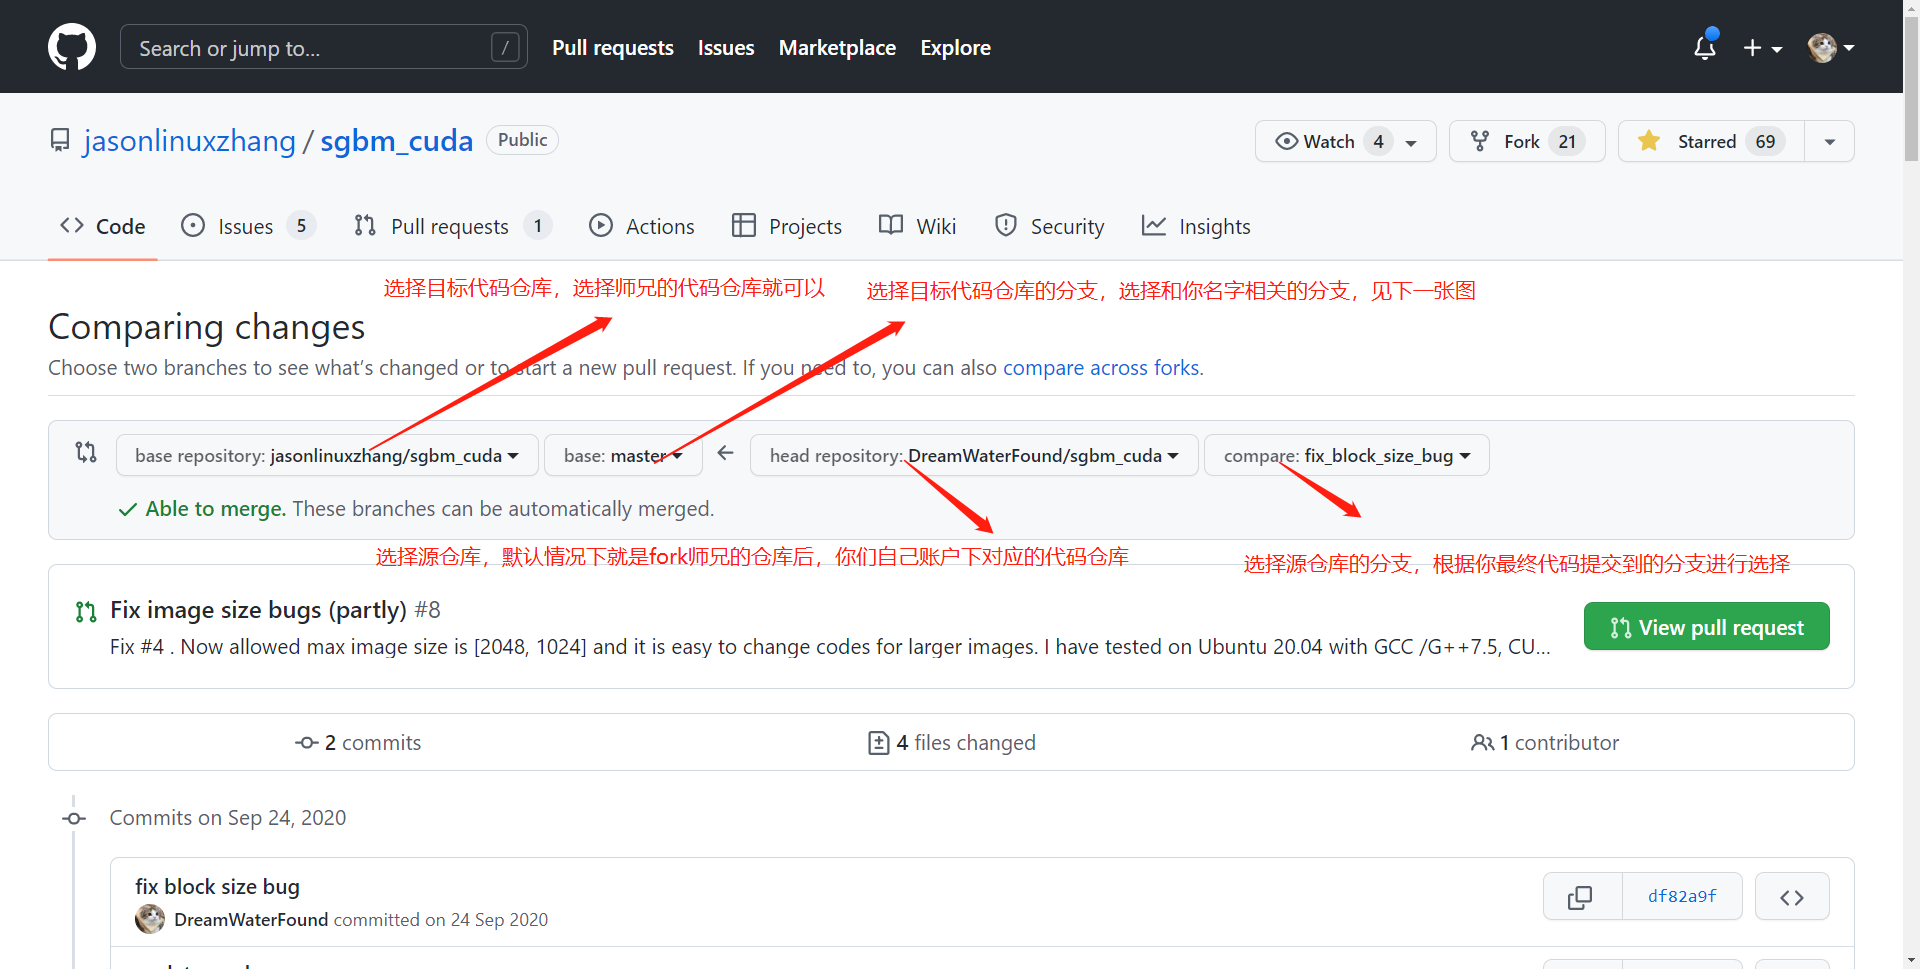Open the user avatar menu
Screen dimensions: 1920x969
click(1831, 47)
